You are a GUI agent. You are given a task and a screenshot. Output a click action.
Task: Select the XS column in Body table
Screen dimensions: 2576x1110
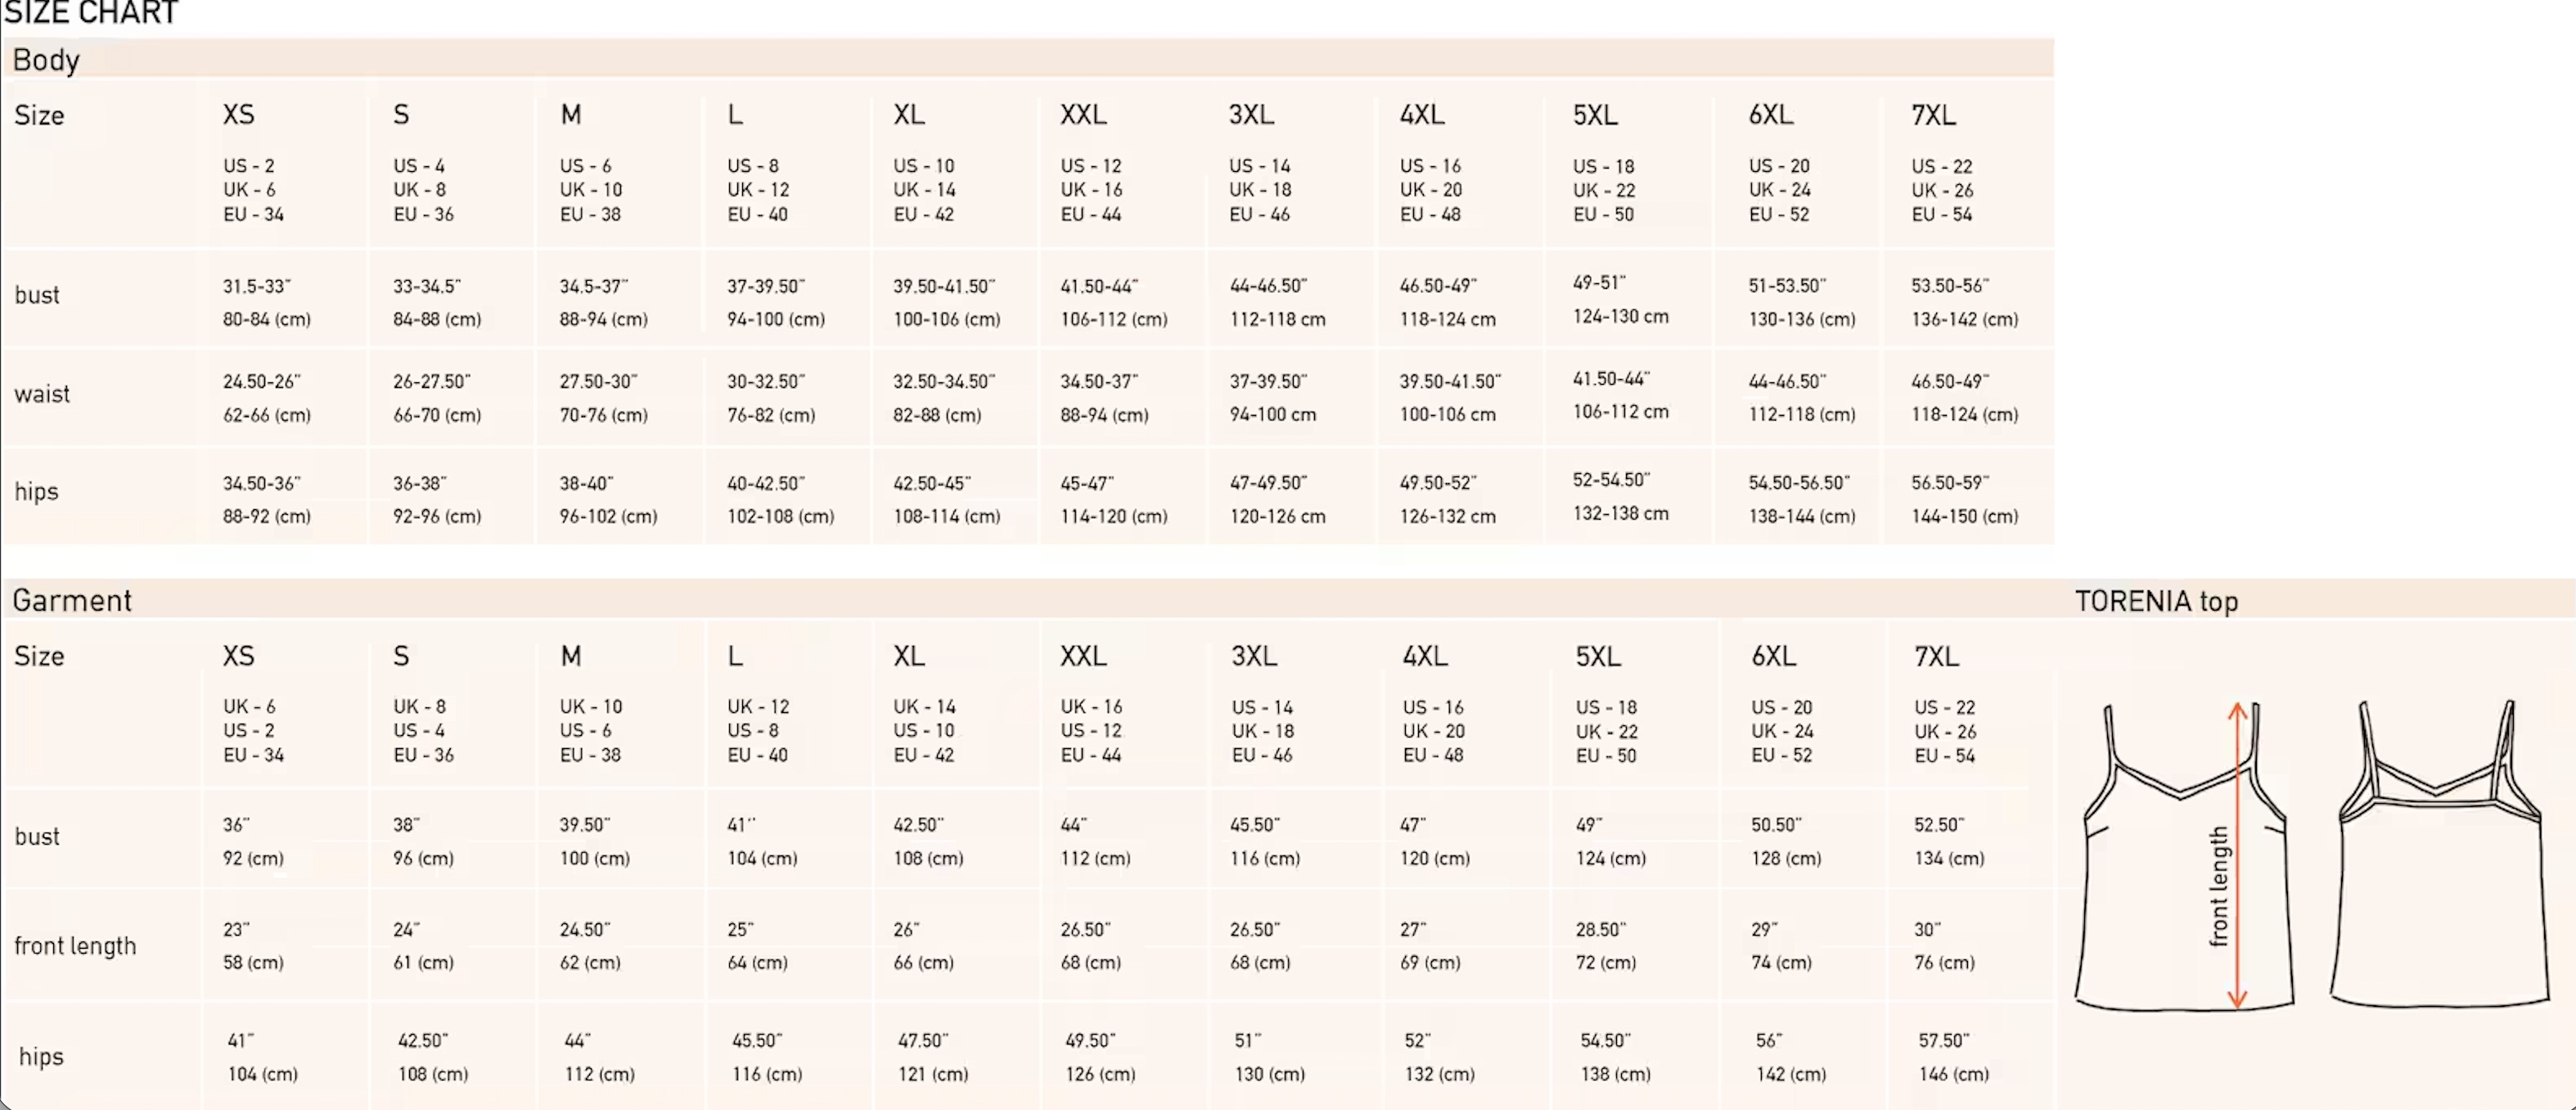[238, 115]
